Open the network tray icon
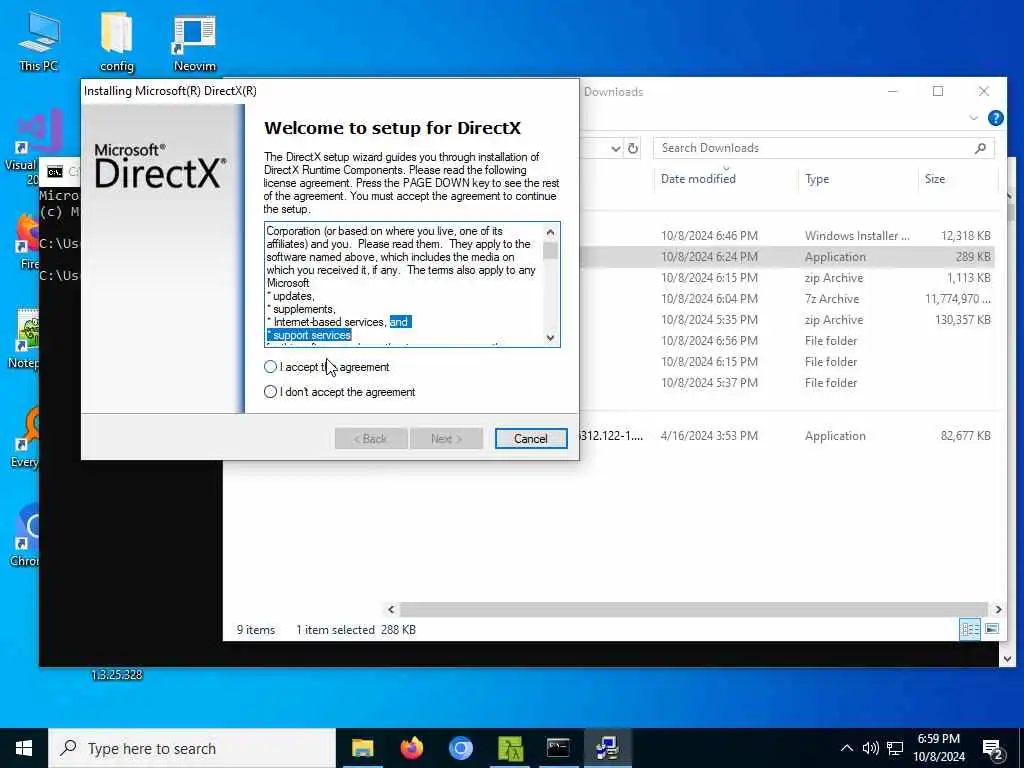This screenshot has height=768, width=1024. [x=895, y=748]
